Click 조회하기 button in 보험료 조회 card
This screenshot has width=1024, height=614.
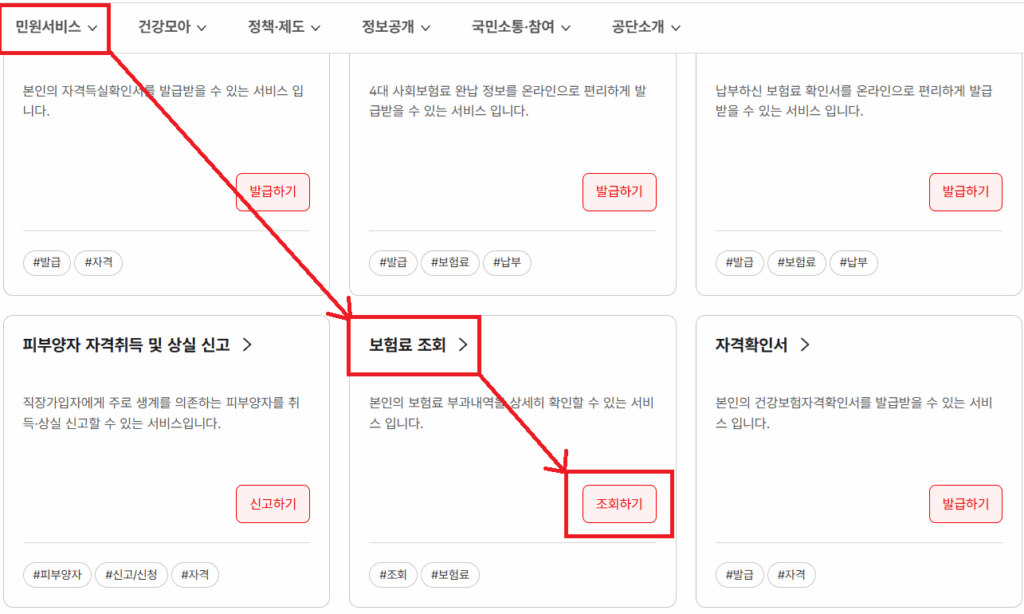pos(619,504)
